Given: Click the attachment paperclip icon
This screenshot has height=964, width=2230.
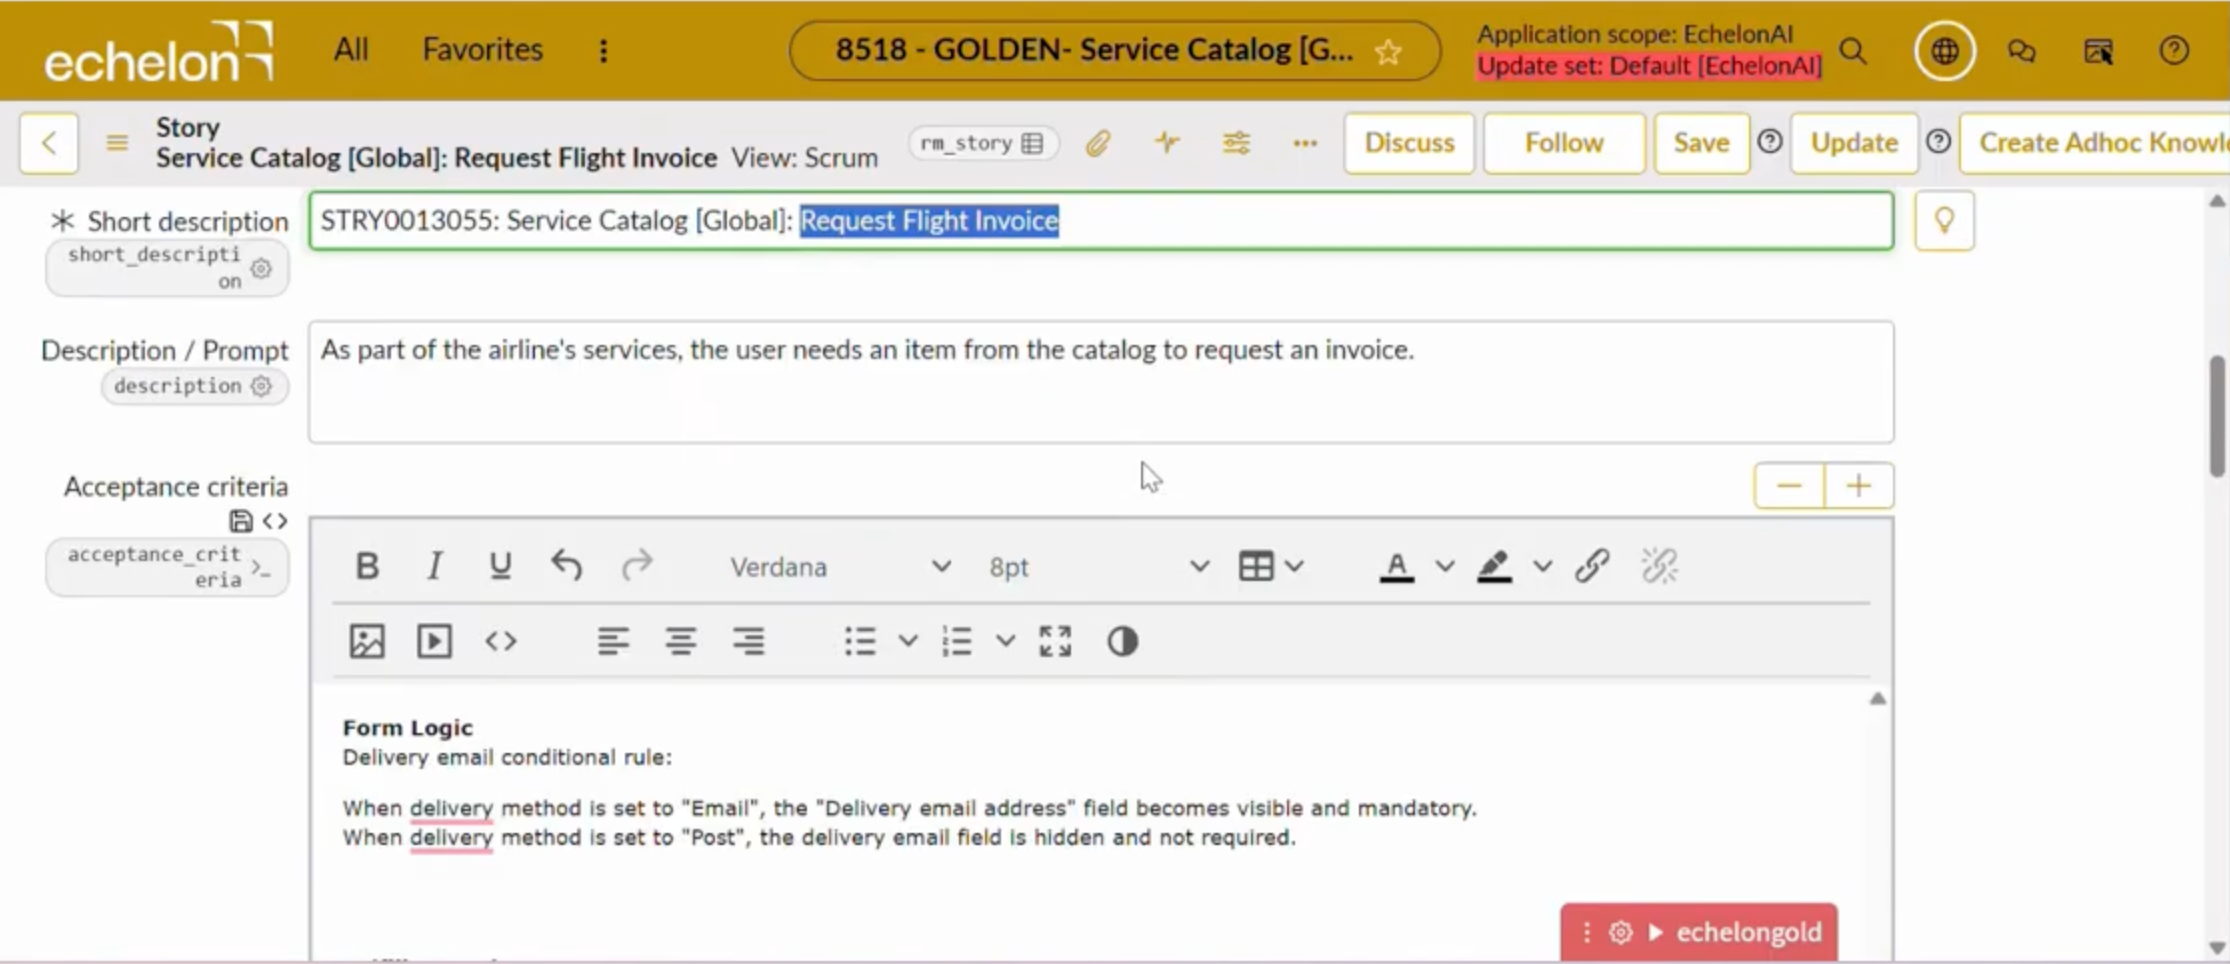Looking at the screenshot, I should point(1098,143).
